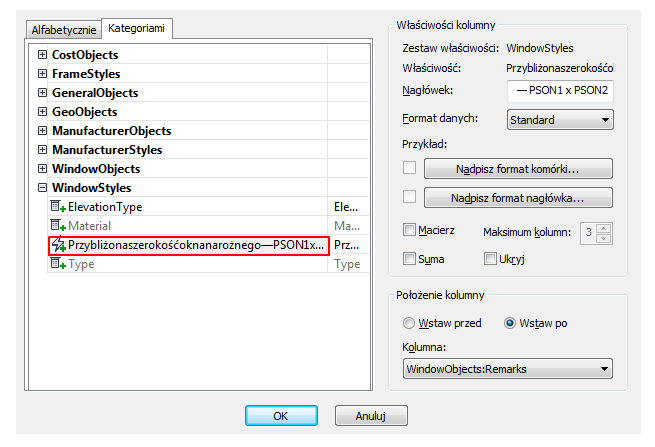Click the lightning formula property icon

pos(58,245)
